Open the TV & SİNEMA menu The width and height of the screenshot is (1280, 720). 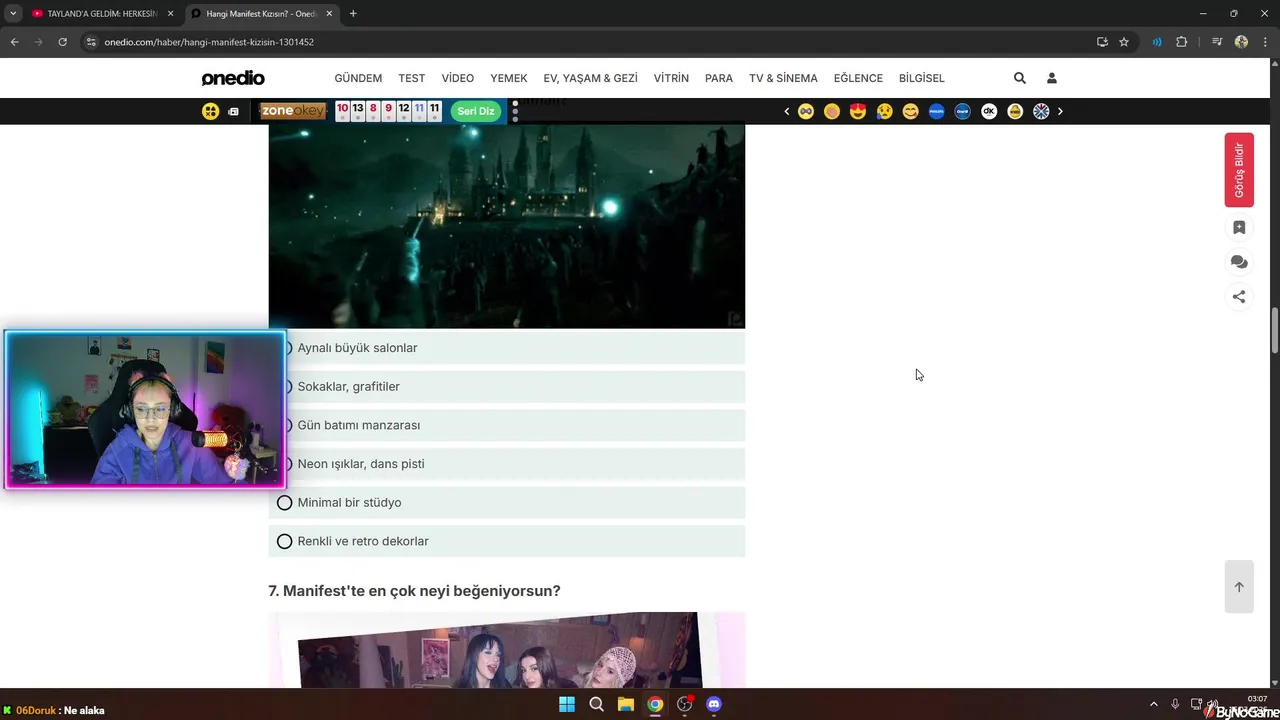point(783,78)
